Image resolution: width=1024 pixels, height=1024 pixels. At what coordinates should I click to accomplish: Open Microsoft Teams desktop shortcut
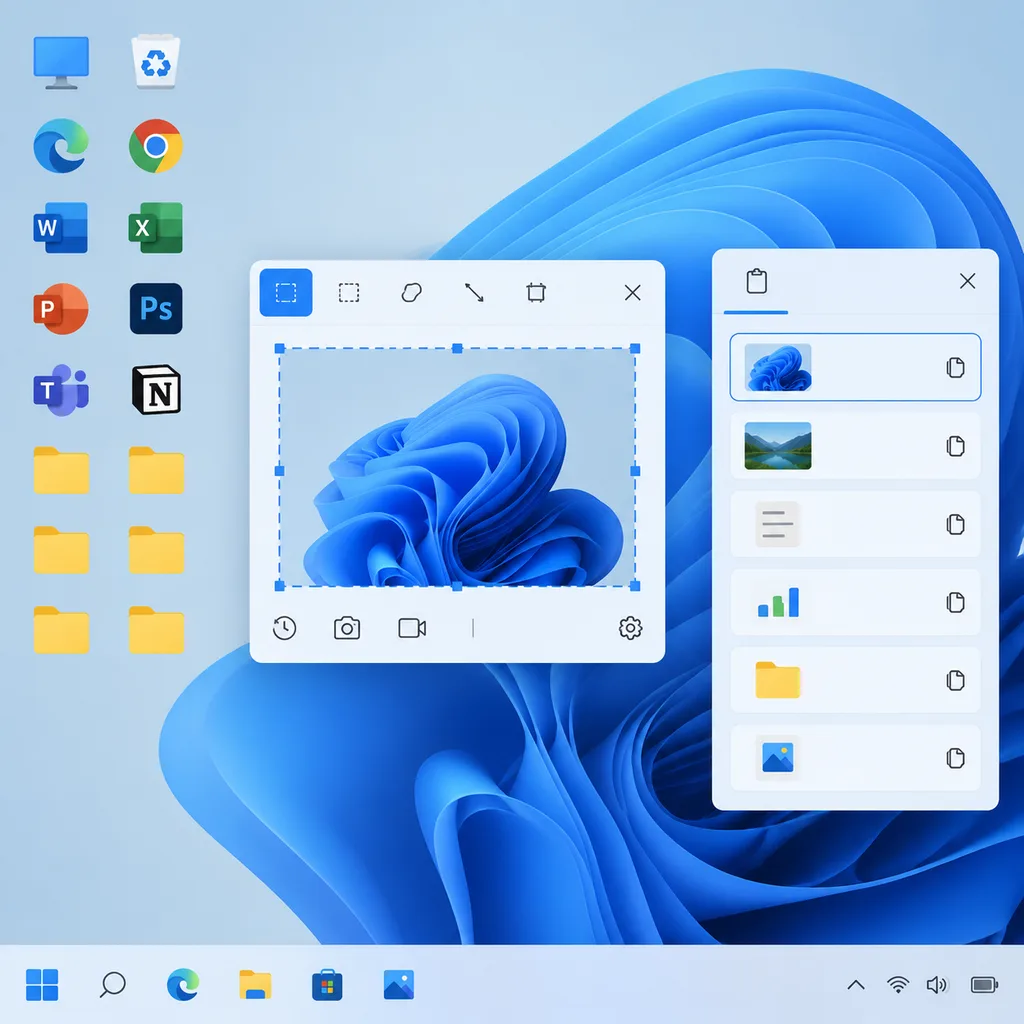coord(61,391)
